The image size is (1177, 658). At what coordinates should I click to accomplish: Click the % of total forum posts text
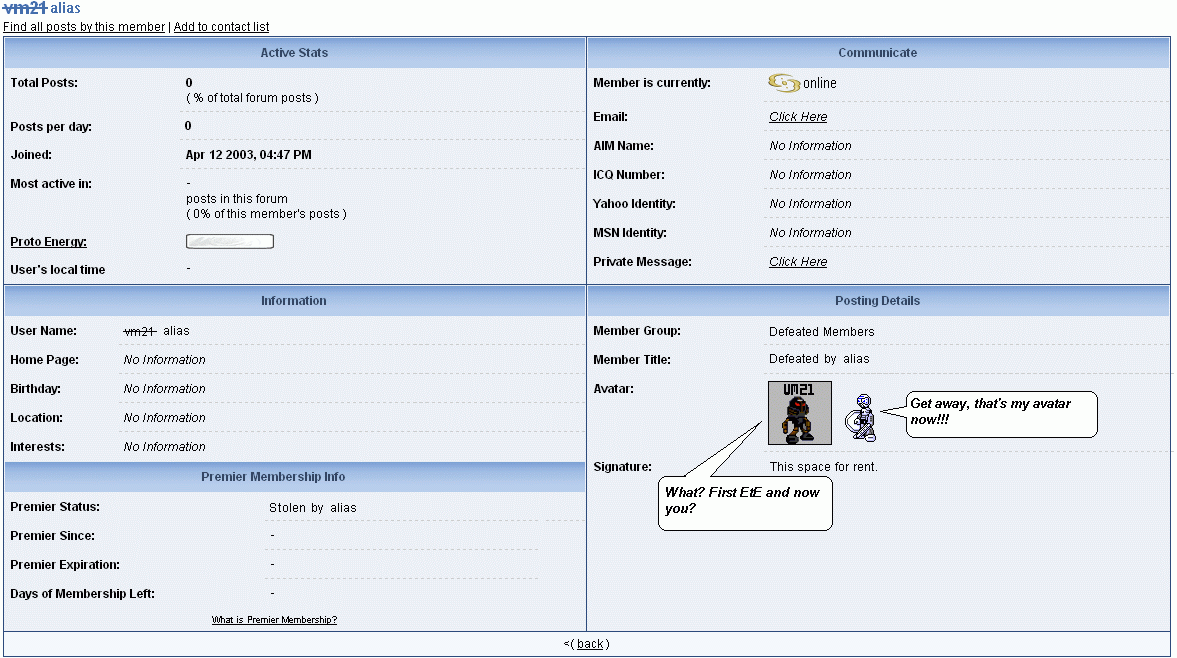point(252,98)
